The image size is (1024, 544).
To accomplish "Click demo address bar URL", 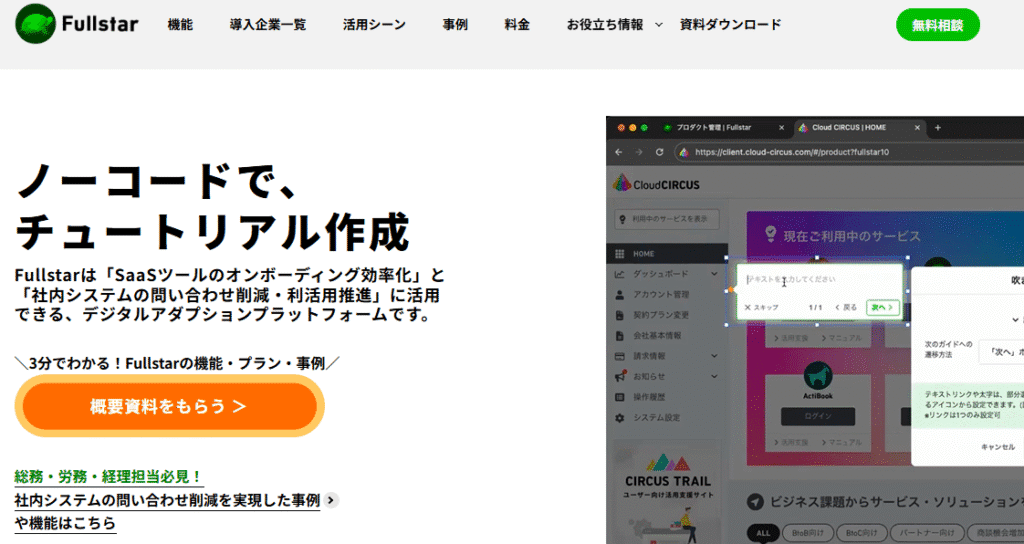I will [x=792, y=152].
